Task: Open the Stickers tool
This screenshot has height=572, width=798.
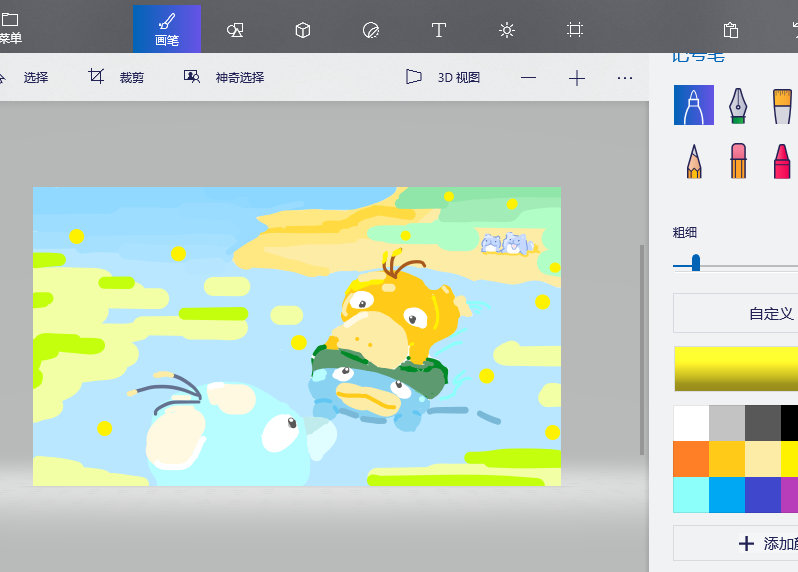Action: pyautogui.click(x=371, y=30)
